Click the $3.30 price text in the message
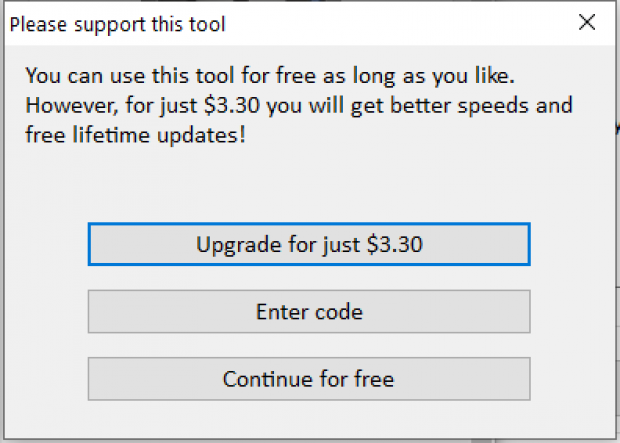The height and width of the screenshot is (443, 620). point(232,106)
